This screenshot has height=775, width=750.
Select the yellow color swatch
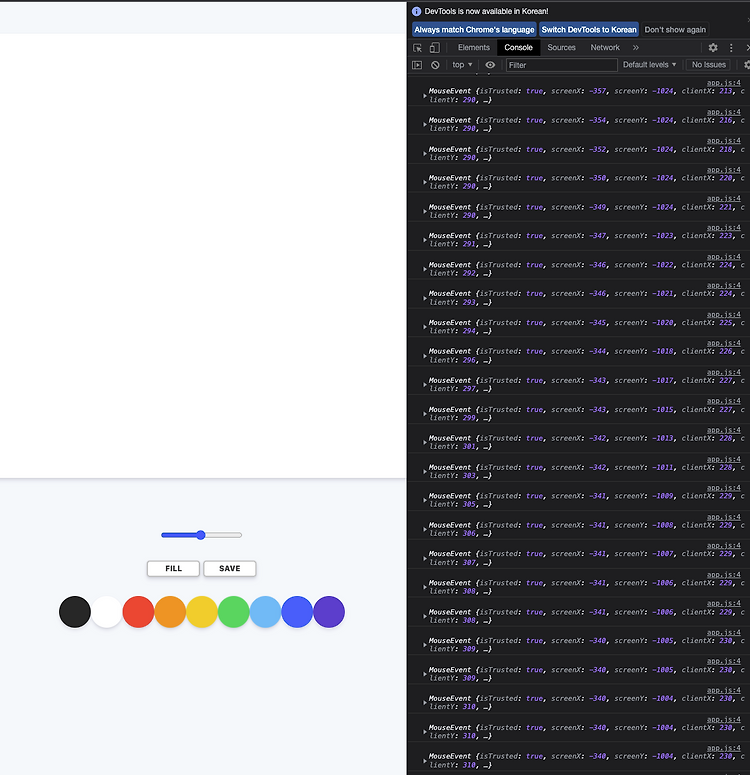[x=202, y=612]
